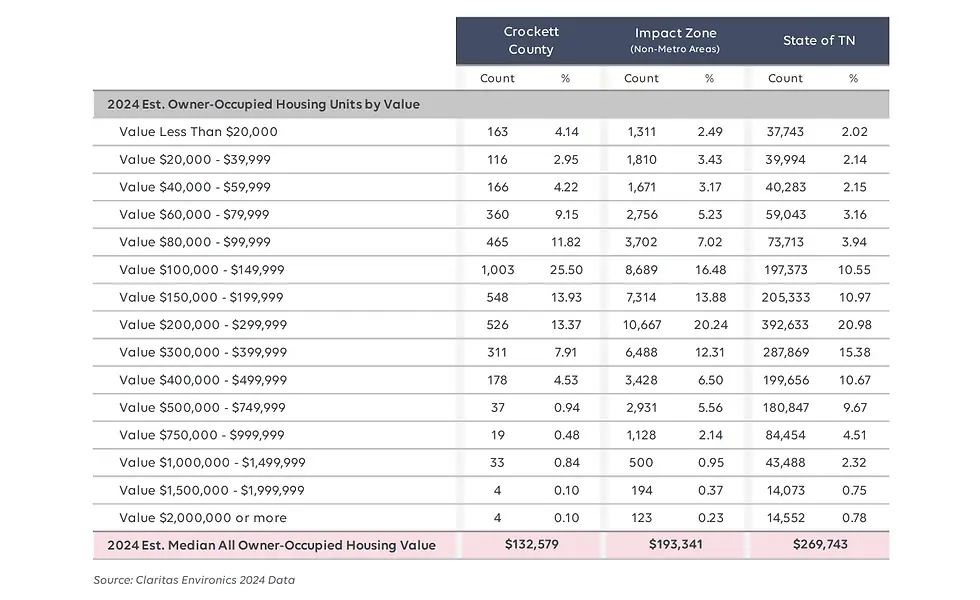
Task: Select Crockett count 465 cell
Action: pos(498,242)
